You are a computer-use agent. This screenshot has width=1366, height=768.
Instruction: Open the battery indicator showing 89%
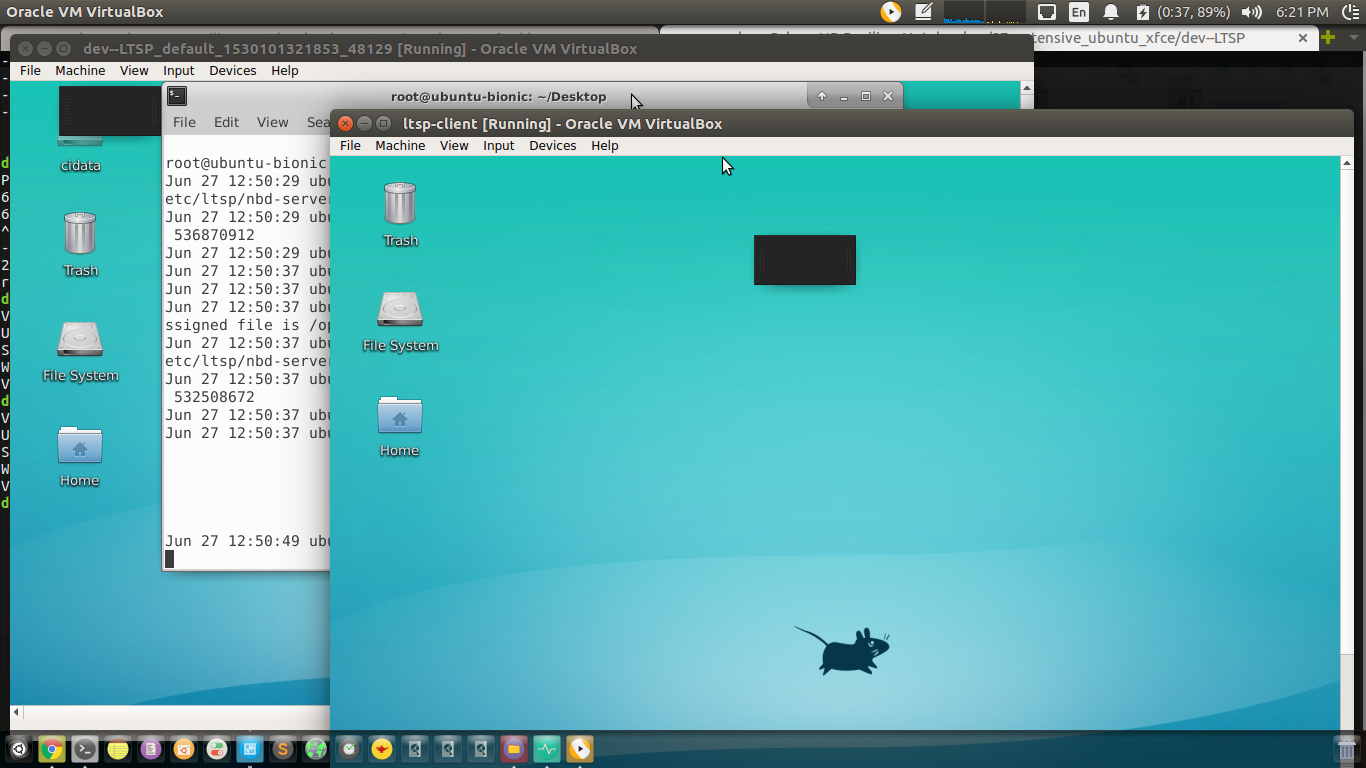pyautogui.click(x=1183, y=12)
